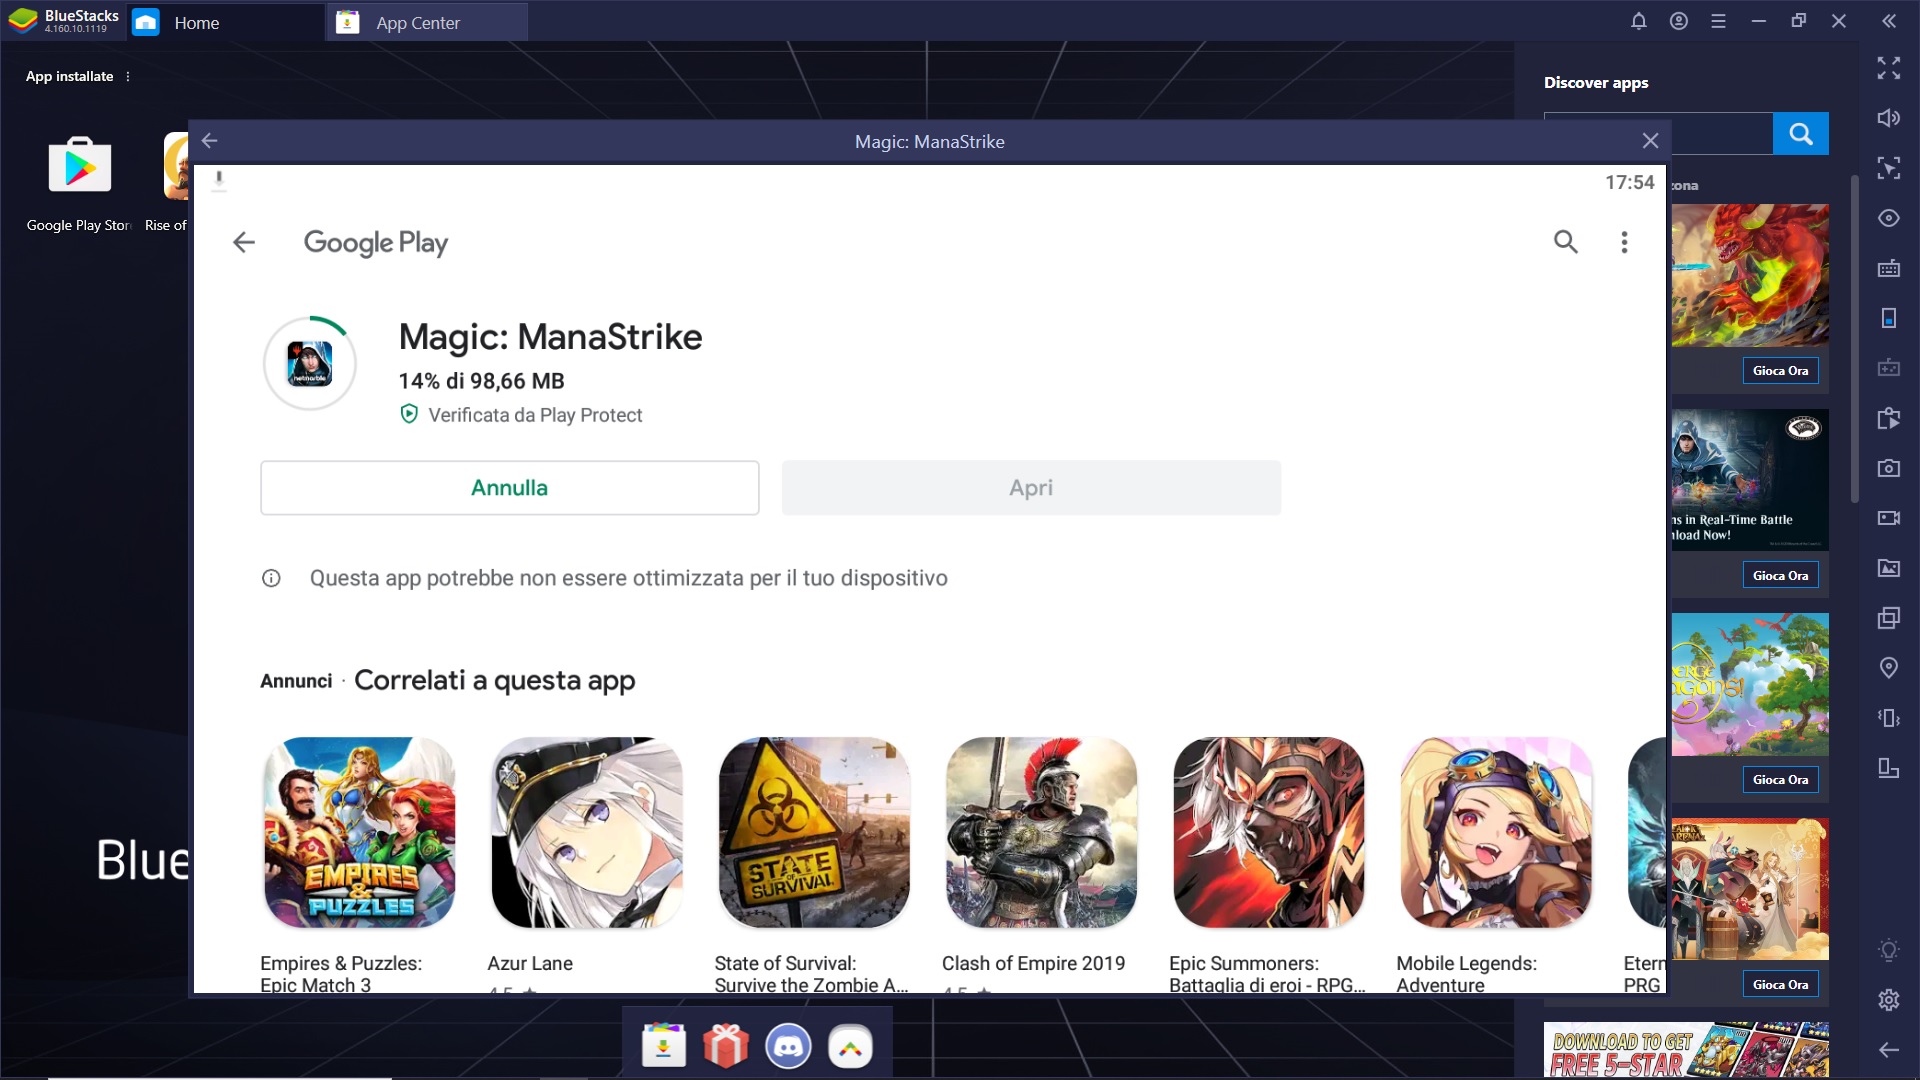The image size is (1920, 1080).
Task: Open the multi-instance manager icon
Action: tap(1888, 618)
